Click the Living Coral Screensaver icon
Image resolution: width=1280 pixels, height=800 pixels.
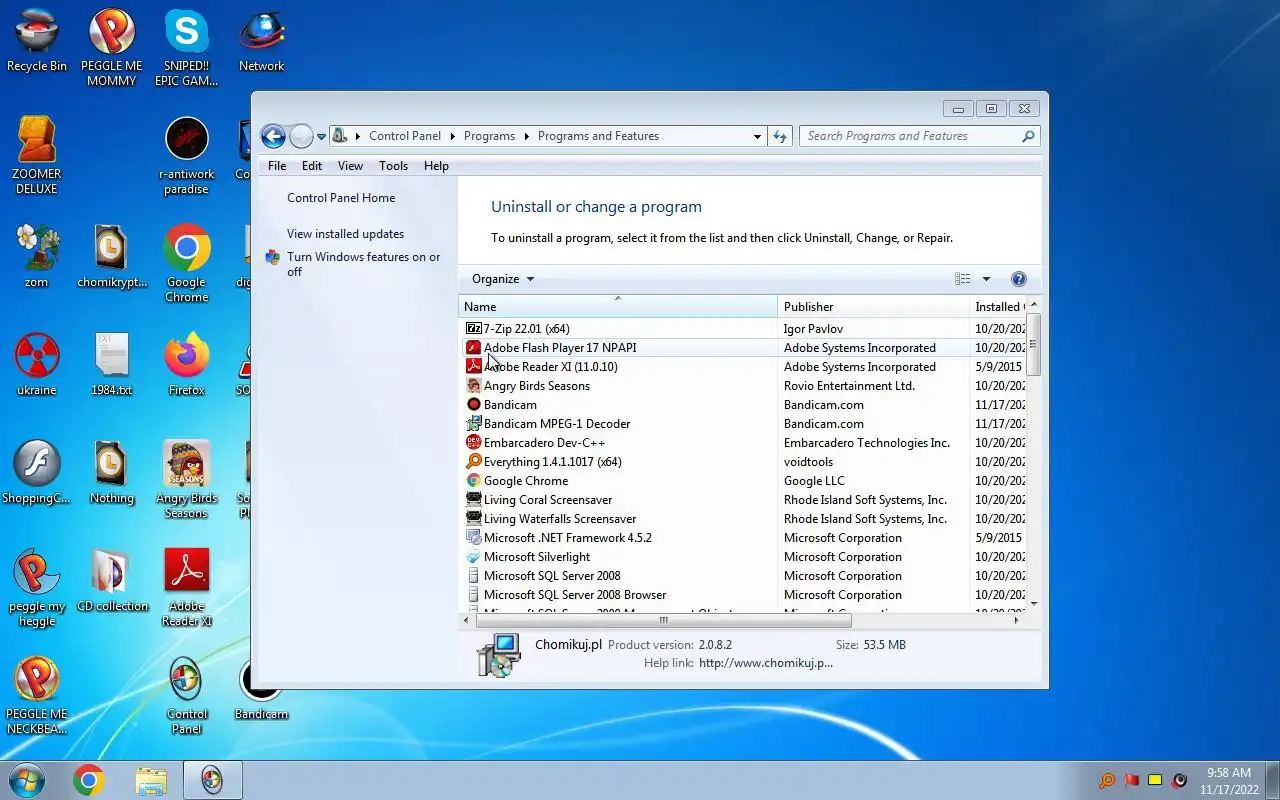tap(474, 499)
